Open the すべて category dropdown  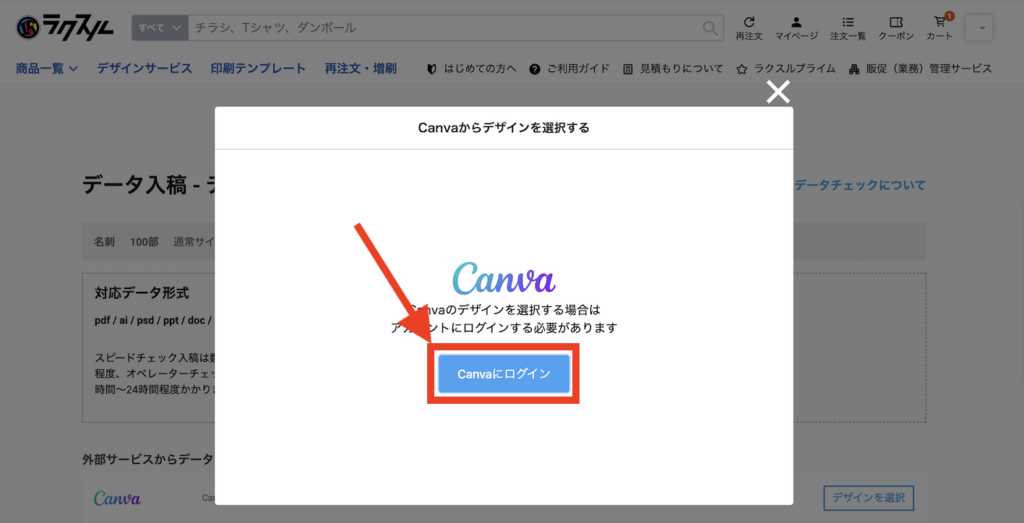(160, 27)
